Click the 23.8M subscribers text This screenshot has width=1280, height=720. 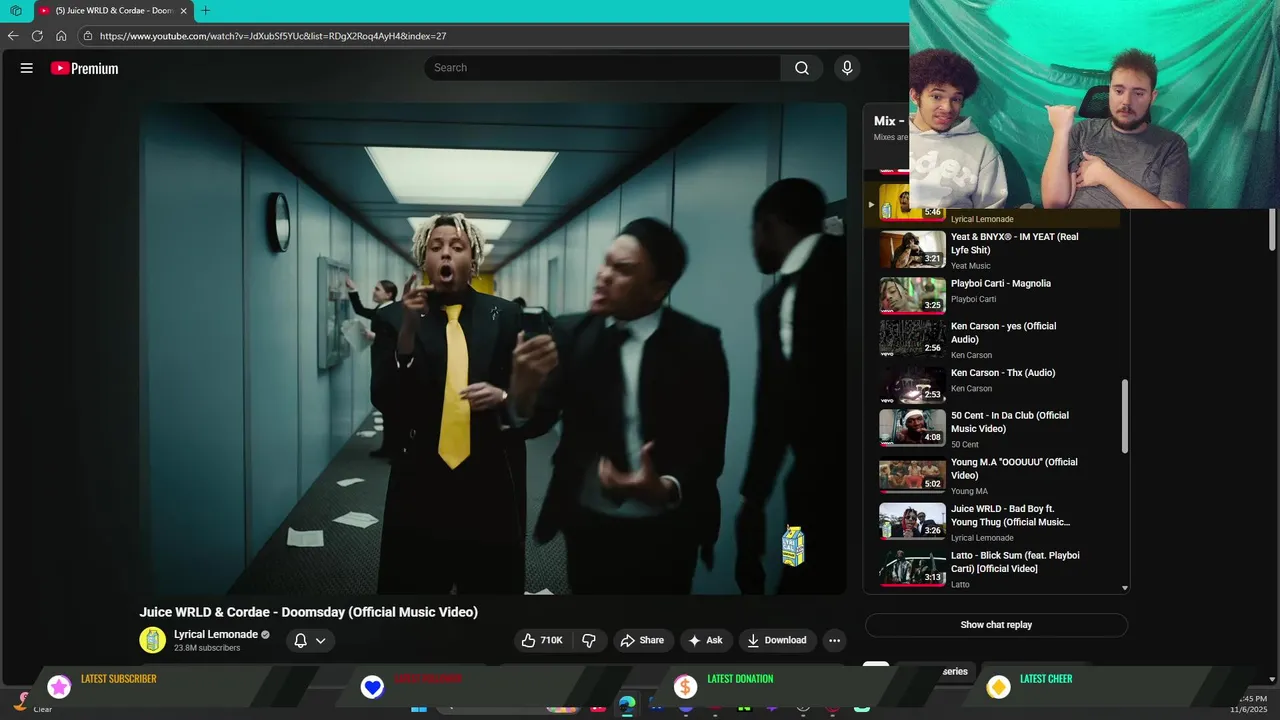tap(207, 648)
